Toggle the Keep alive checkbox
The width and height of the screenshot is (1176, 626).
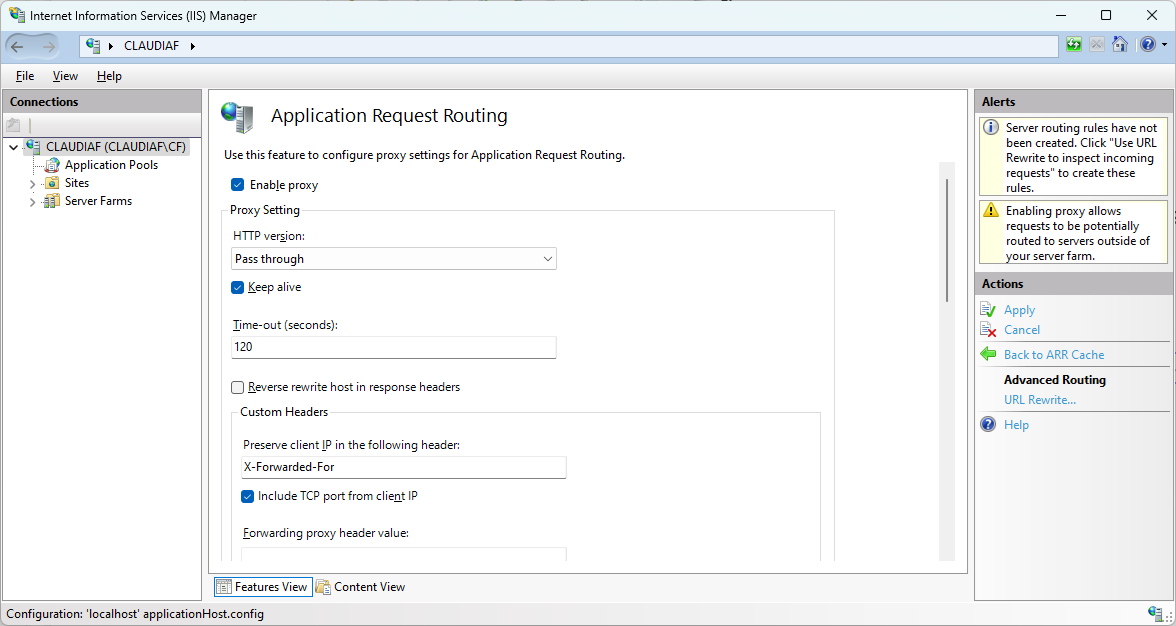pos(238,287)
